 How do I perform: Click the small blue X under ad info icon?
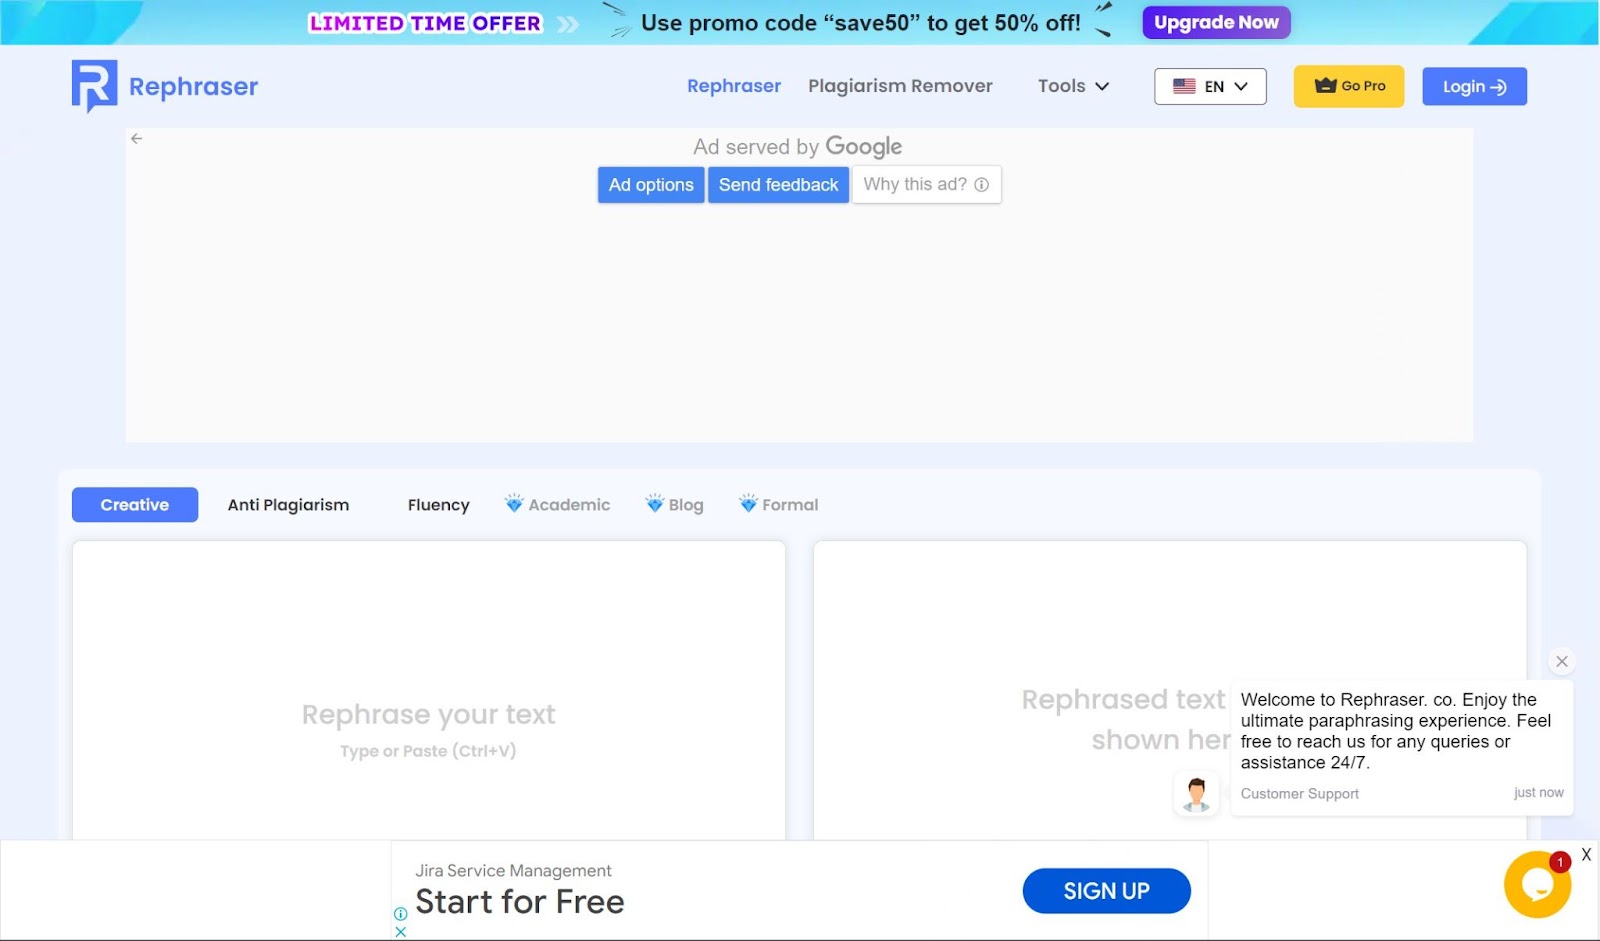click(x=400, y=932)
